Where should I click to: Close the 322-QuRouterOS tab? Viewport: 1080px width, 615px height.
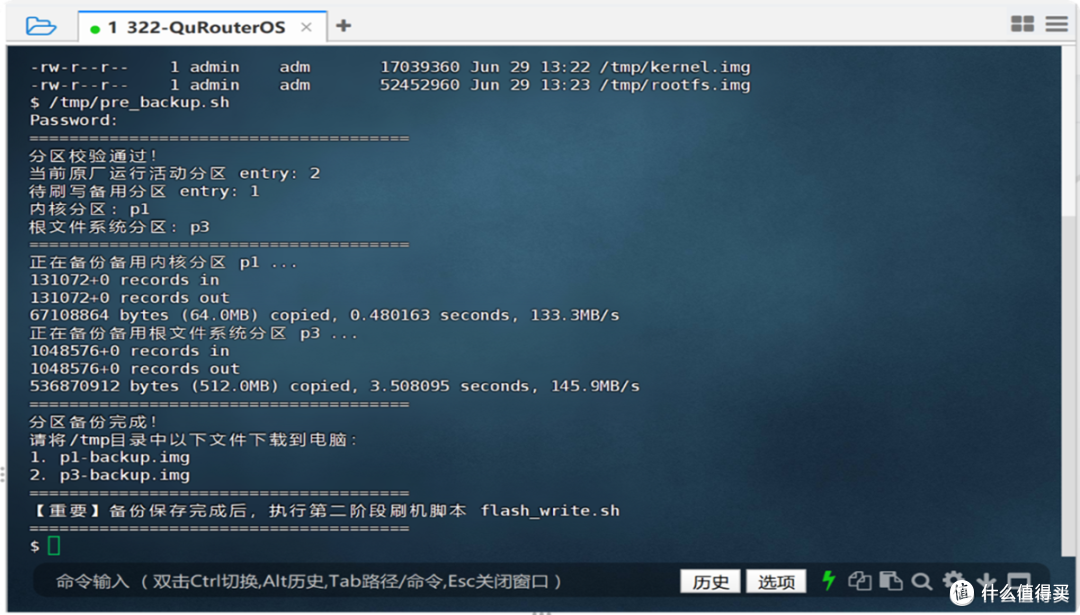(307, 28)
